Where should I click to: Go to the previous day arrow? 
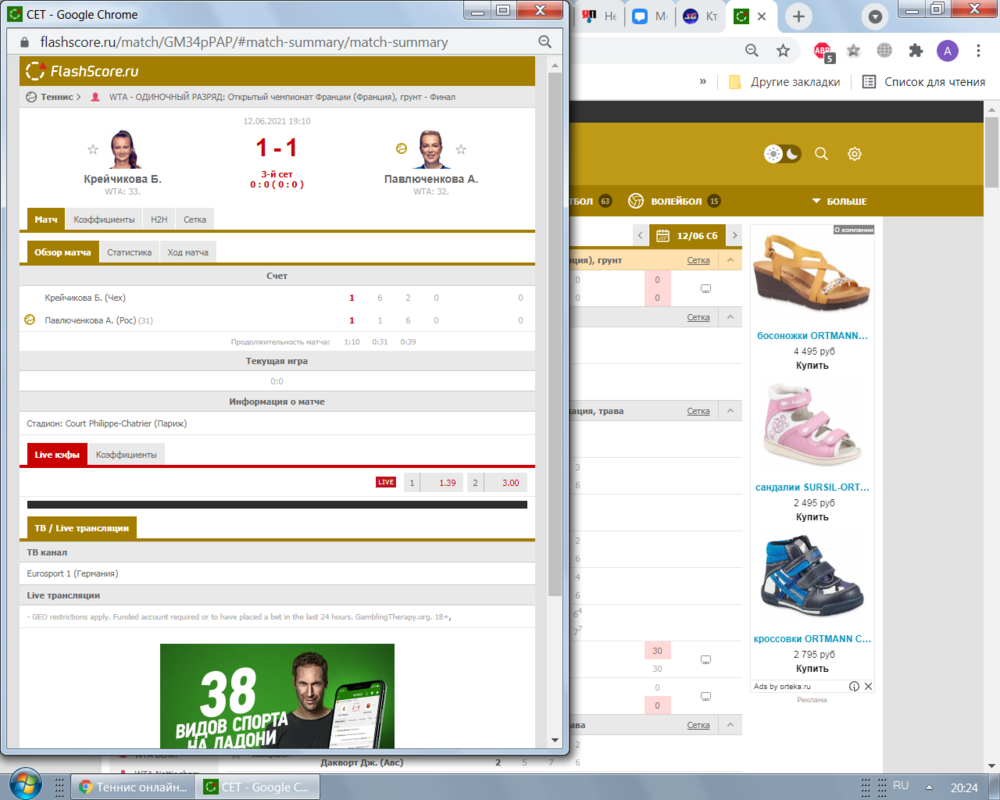tap(640, 235)
